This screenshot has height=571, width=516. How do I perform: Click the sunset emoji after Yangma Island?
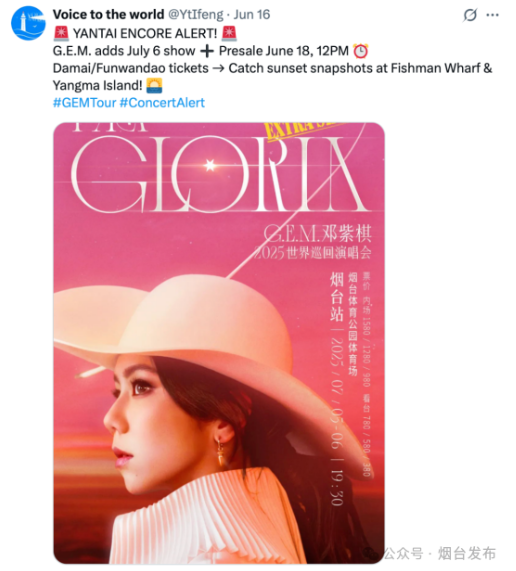pos(154,86)
